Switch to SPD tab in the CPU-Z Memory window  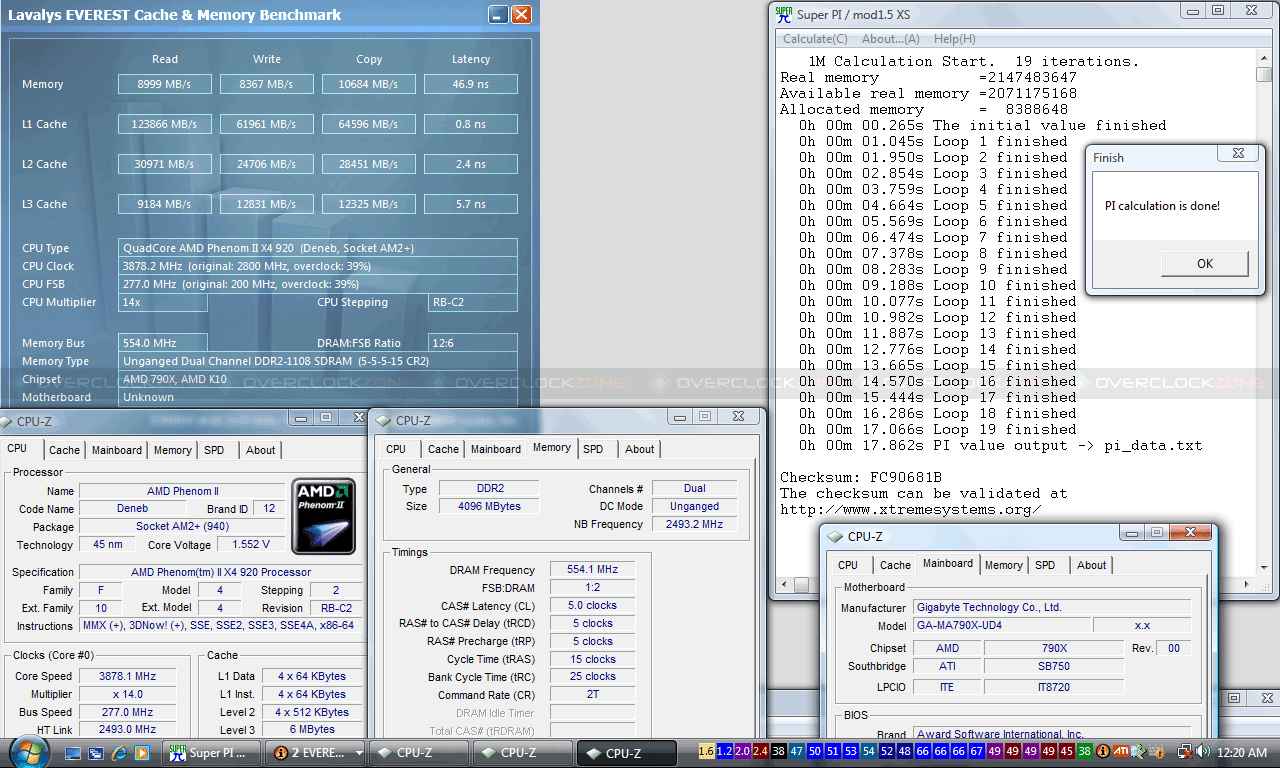click(593, 449)
